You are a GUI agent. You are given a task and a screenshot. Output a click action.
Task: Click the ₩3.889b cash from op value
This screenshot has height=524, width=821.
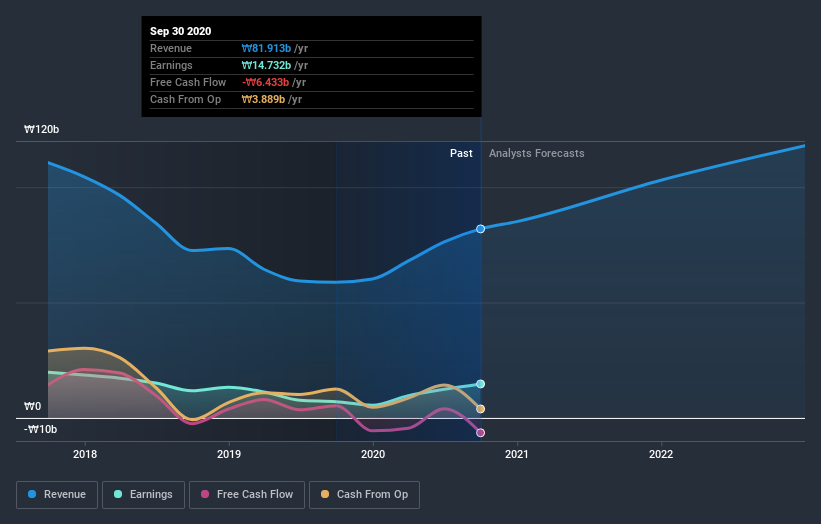pyautogui.click(x=263, y=99)
